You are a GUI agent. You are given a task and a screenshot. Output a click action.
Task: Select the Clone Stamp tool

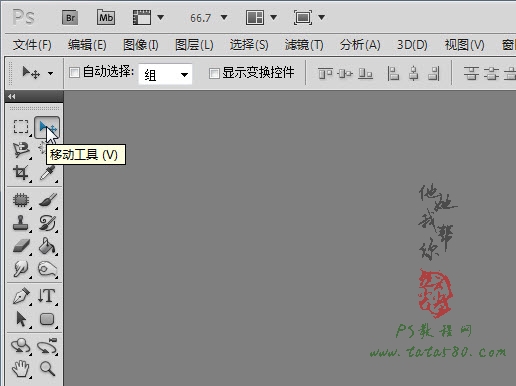21,223
